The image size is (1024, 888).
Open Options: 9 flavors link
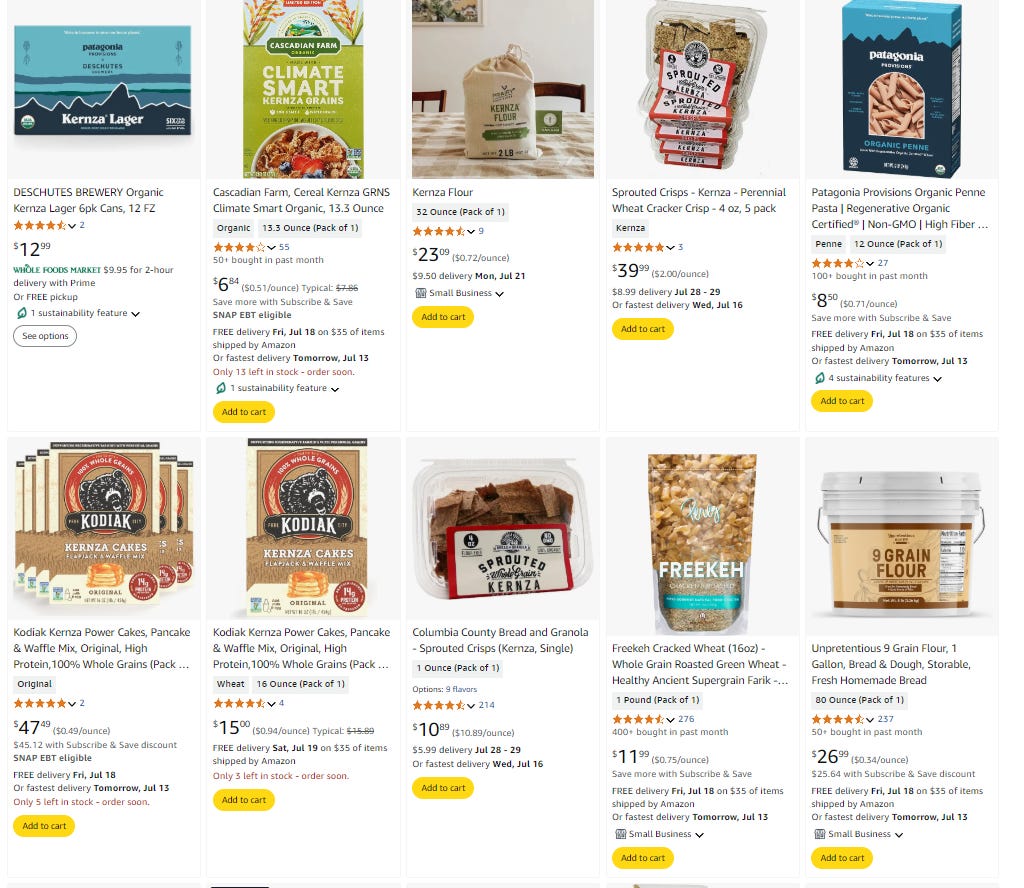click(x=444, y=690)
